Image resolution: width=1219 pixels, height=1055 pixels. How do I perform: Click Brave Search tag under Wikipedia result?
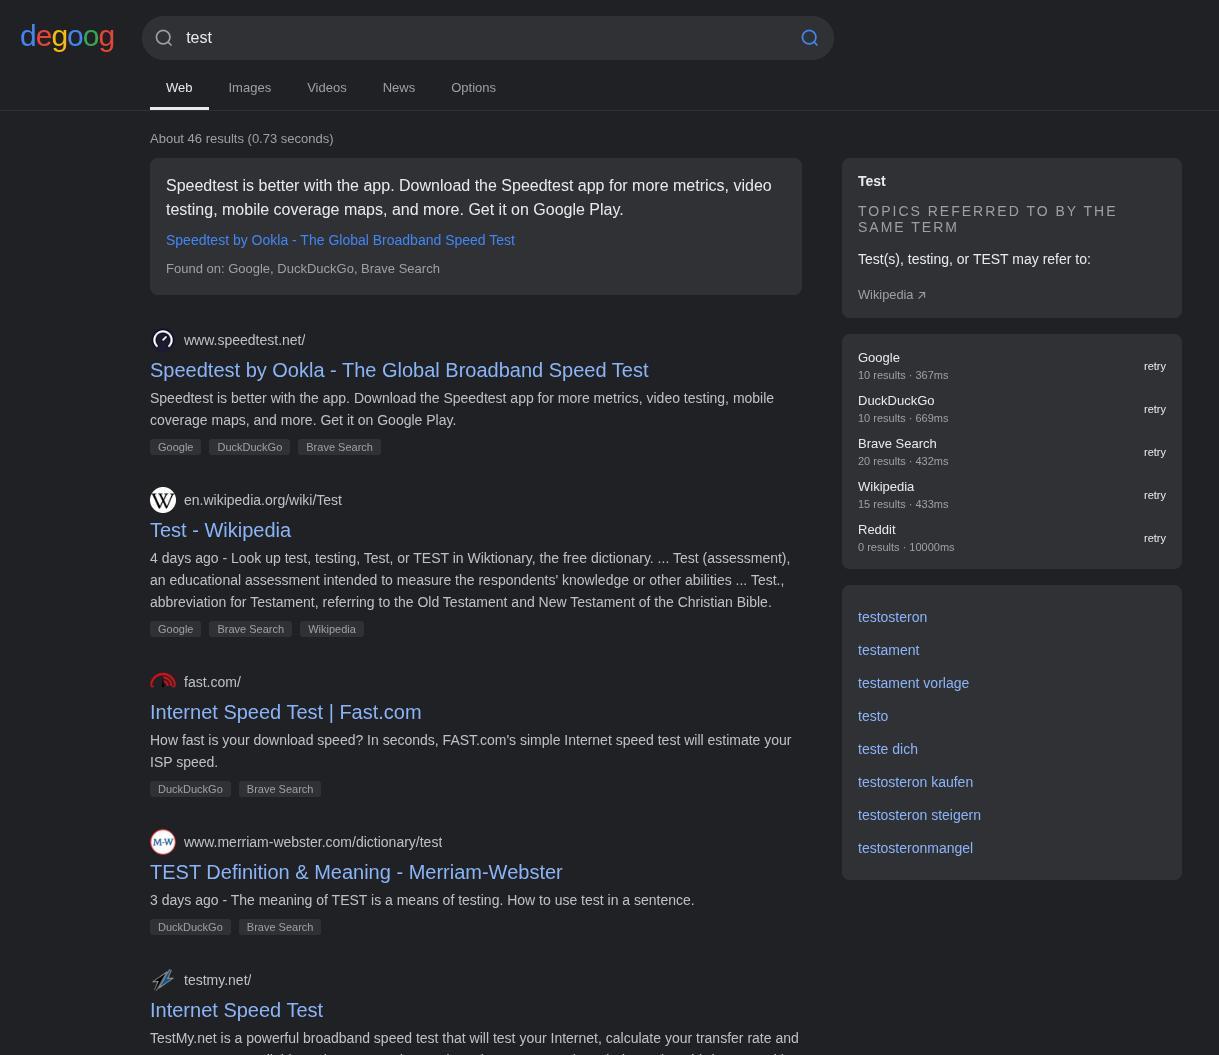pos(251,629)
